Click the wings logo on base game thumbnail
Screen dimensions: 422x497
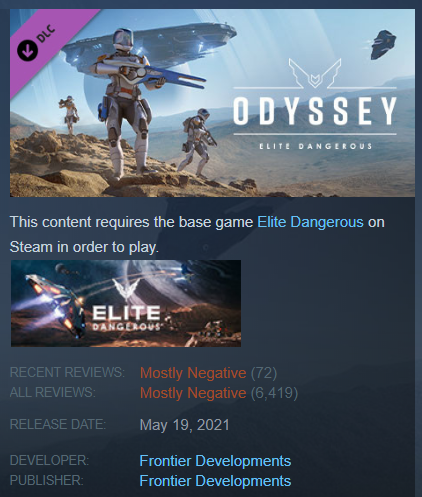(x=126, y=288)
